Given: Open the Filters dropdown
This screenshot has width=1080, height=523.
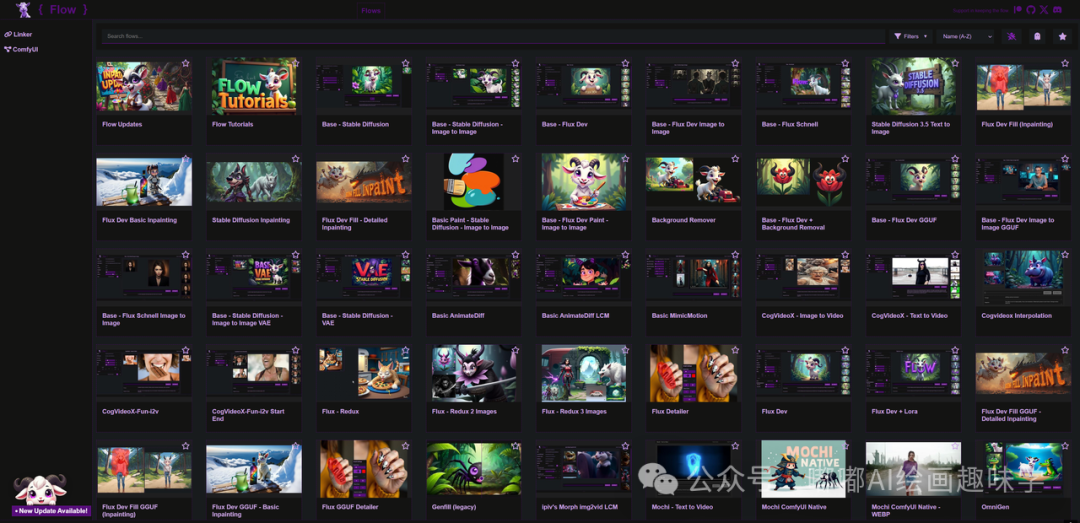Looking at the screenshot, I should (911, 37).
